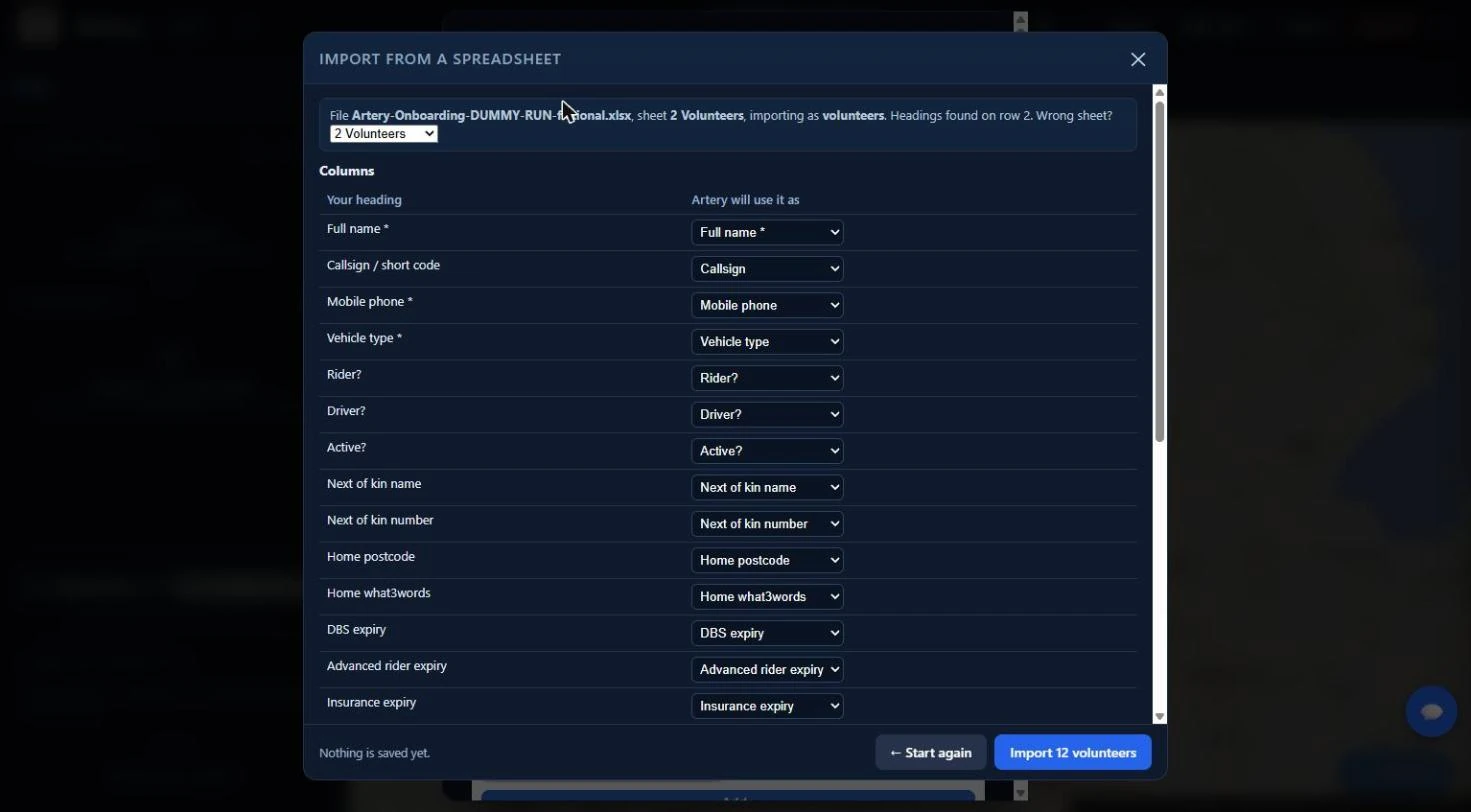Image resolution: width=1471 pixels, height=812 pixels.
Task: Click Import 12 volunteers button
Action: pos(1072,753)
